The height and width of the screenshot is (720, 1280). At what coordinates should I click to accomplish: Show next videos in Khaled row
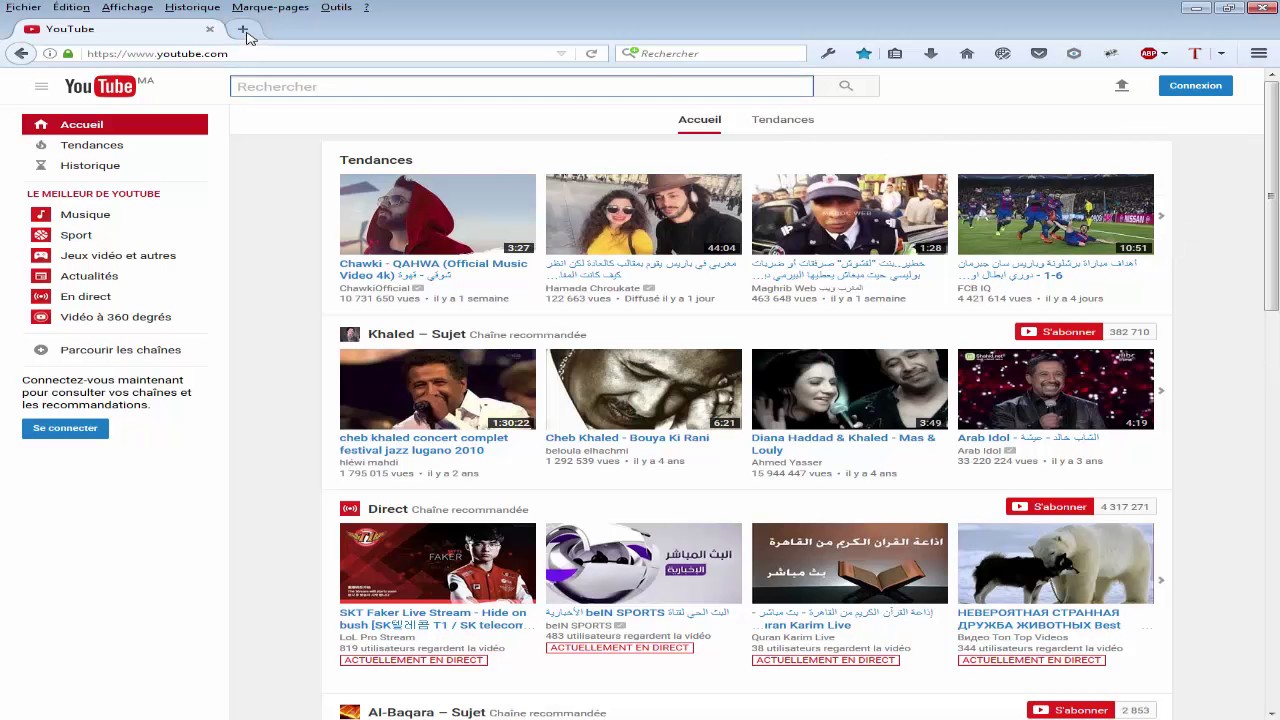coord(1161,391)
